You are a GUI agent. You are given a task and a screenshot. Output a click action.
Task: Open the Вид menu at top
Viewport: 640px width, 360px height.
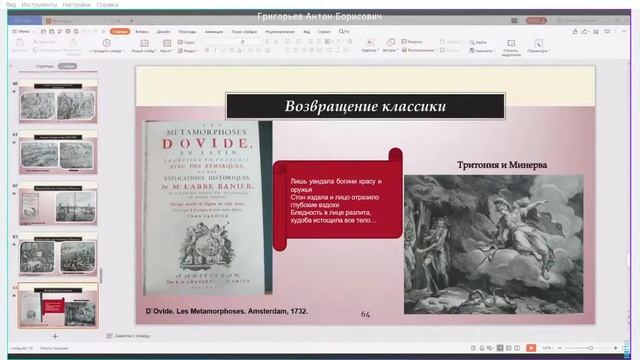coord(11,4)
